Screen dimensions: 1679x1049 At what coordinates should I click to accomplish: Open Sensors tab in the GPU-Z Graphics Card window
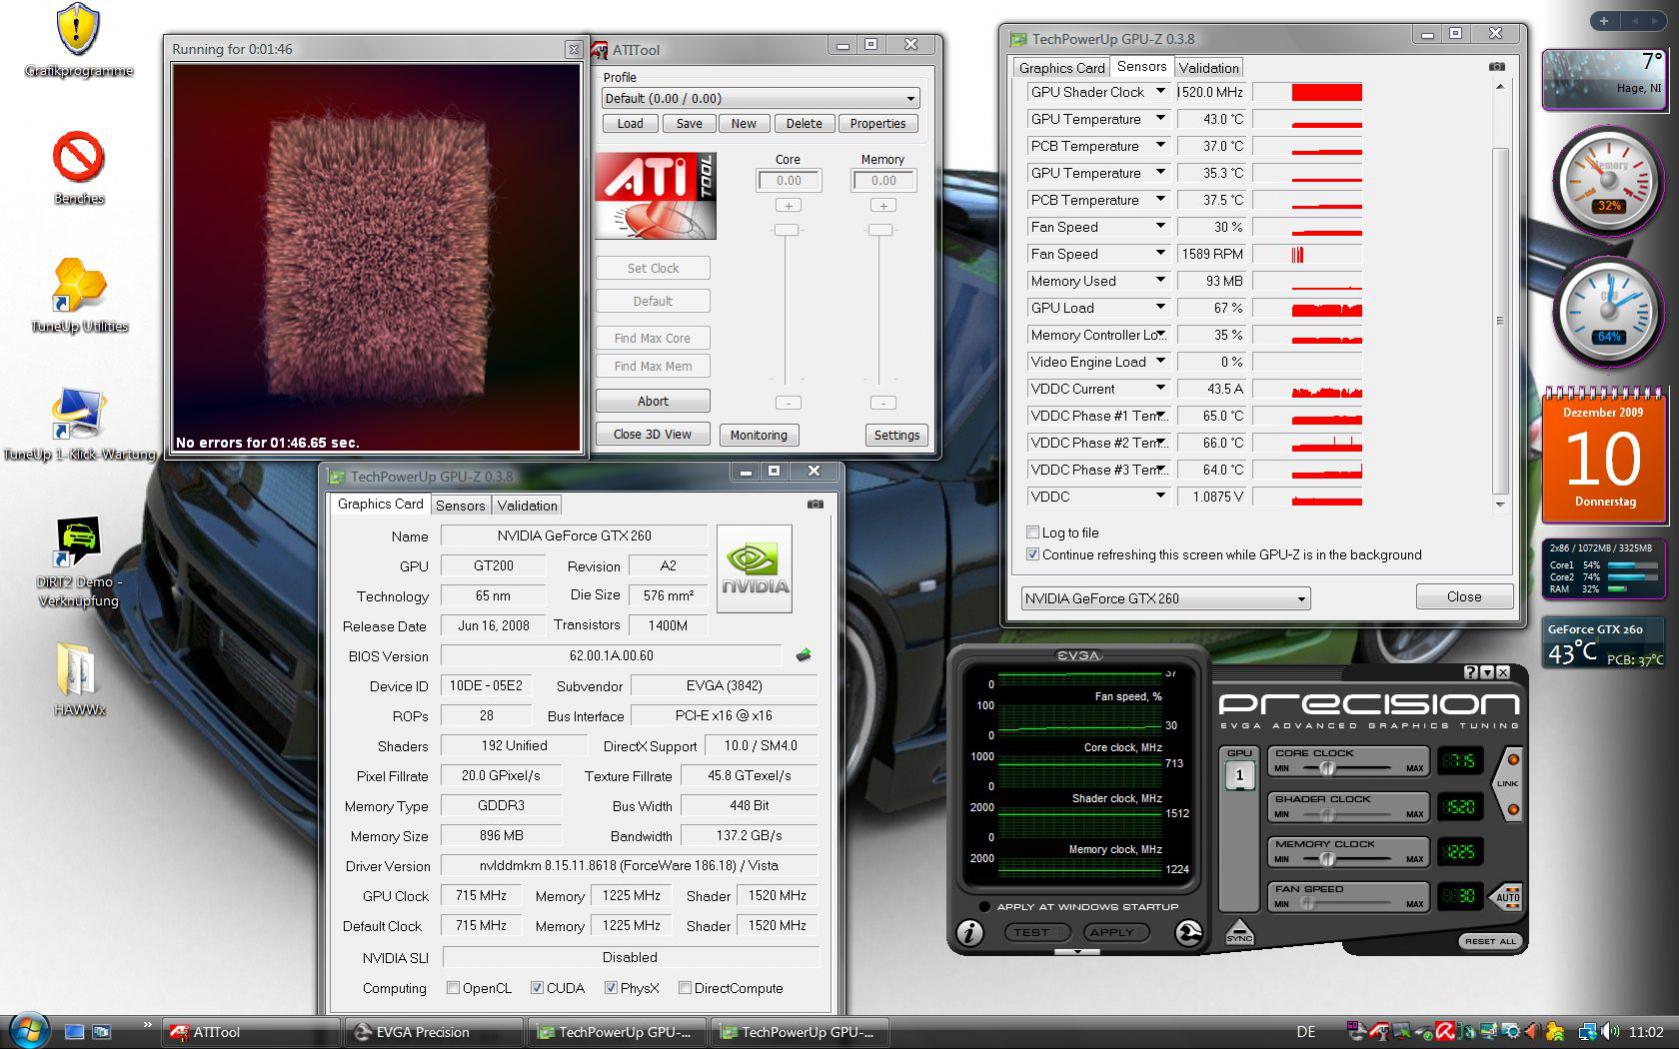(460, 506)
